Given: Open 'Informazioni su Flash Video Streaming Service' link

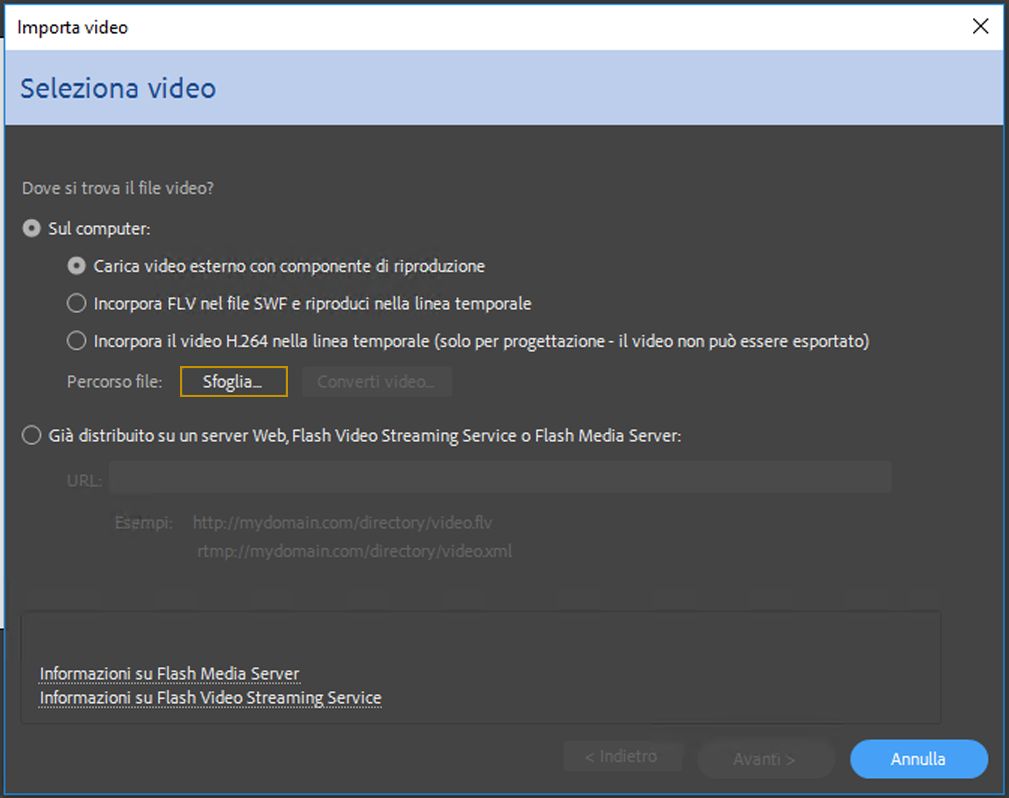Looking at the screenshot, I should tap(210, 698).
